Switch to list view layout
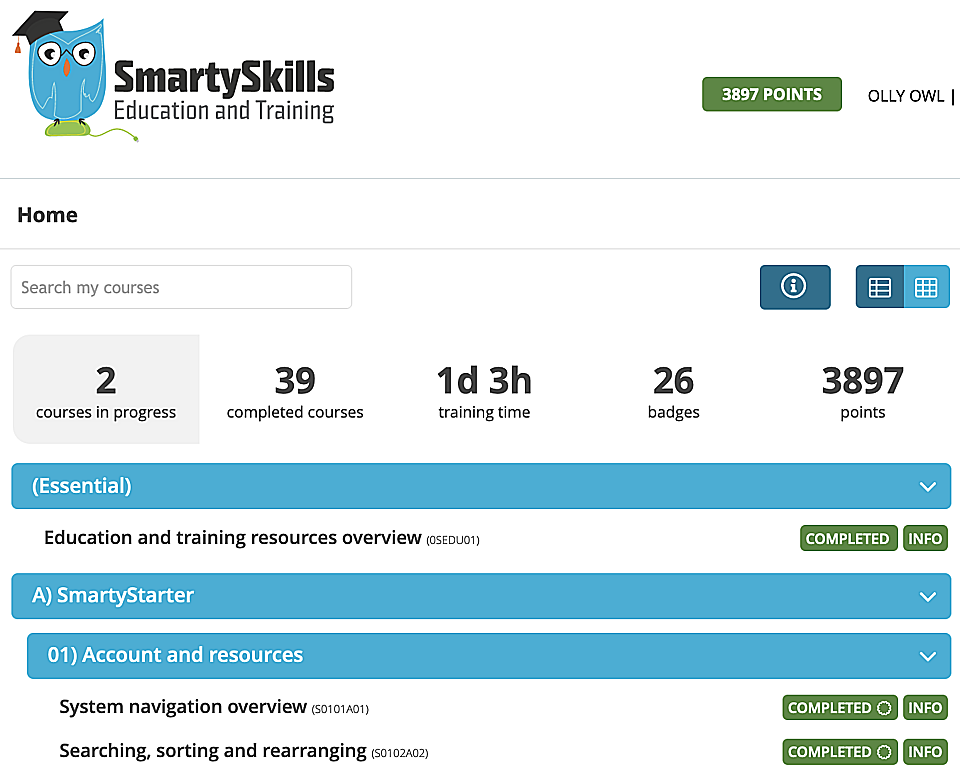The width and height of the screenshot is (960, 777). (880, 287)
